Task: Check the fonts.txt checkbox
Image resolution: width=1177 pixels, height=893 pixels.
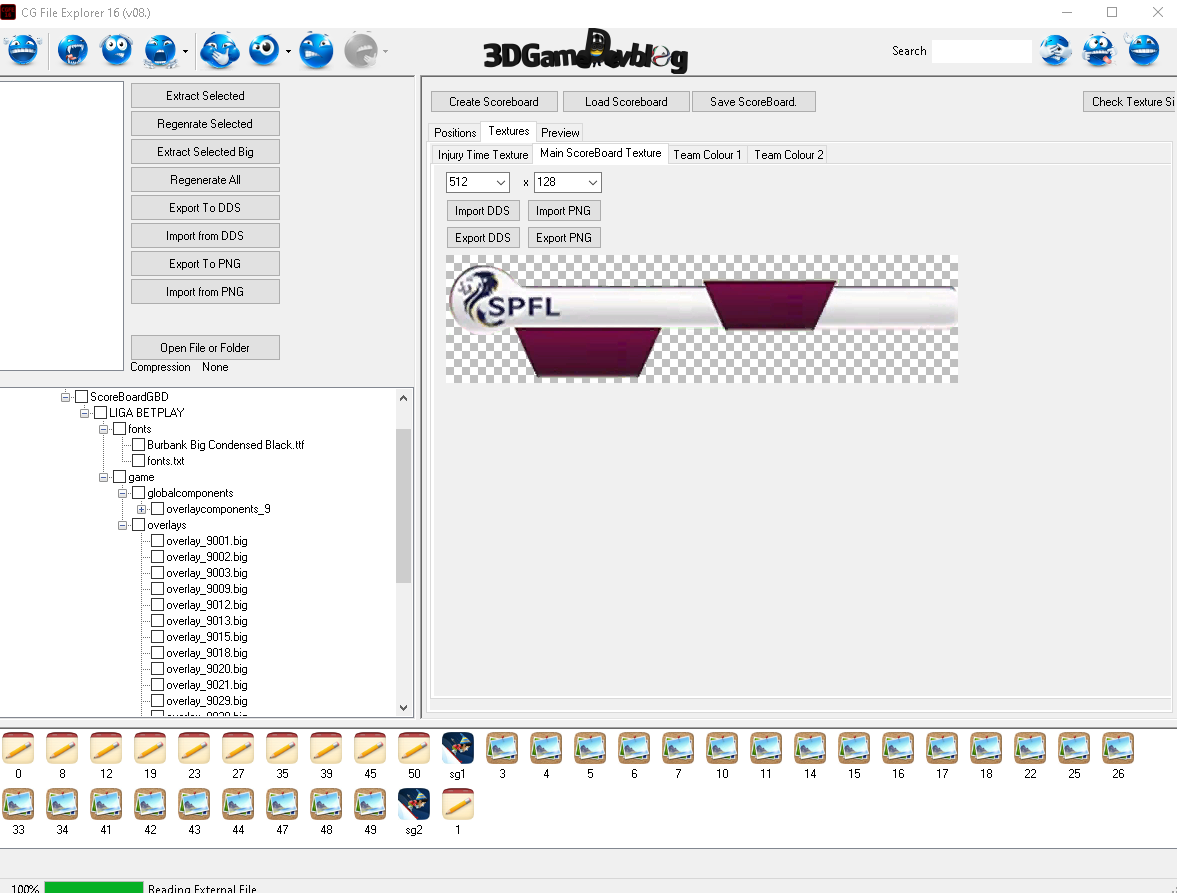Action: 138,461
